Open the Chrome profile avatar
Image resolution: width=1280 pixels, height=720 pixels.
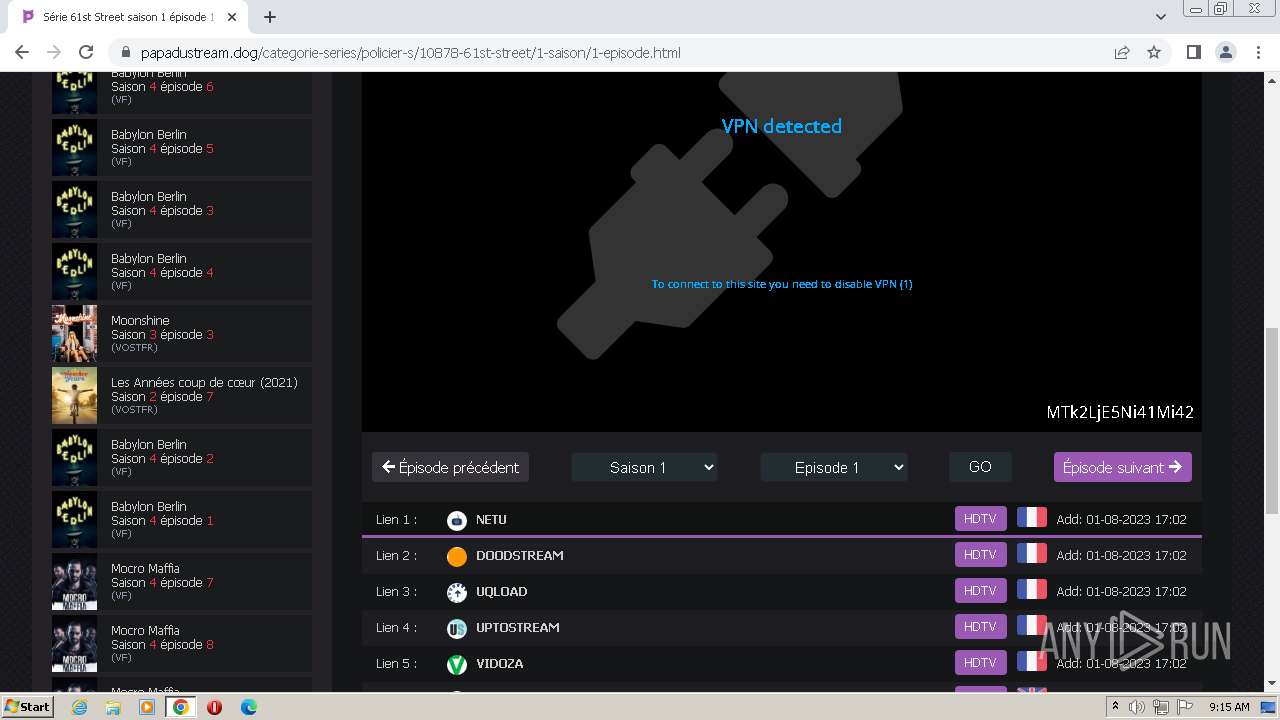coord(1225,52)
